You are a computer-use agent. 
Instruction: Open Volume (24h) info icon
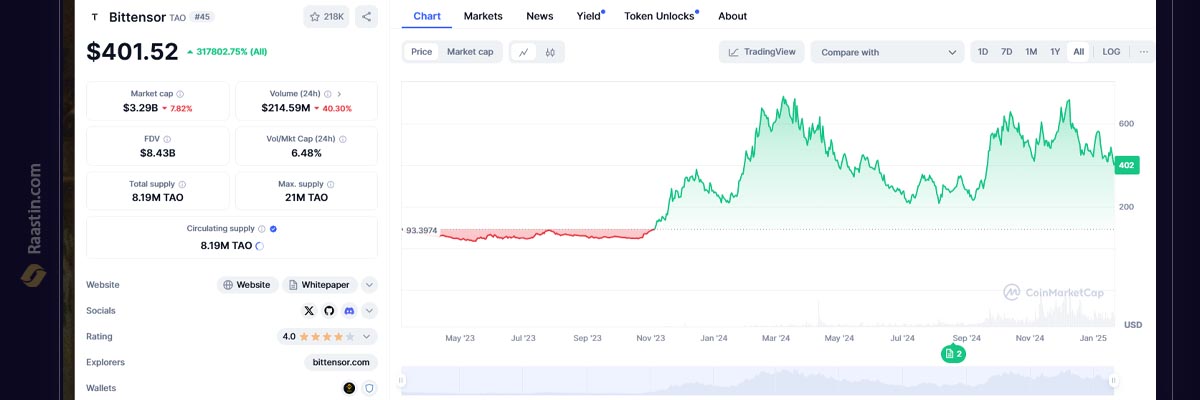328,94
